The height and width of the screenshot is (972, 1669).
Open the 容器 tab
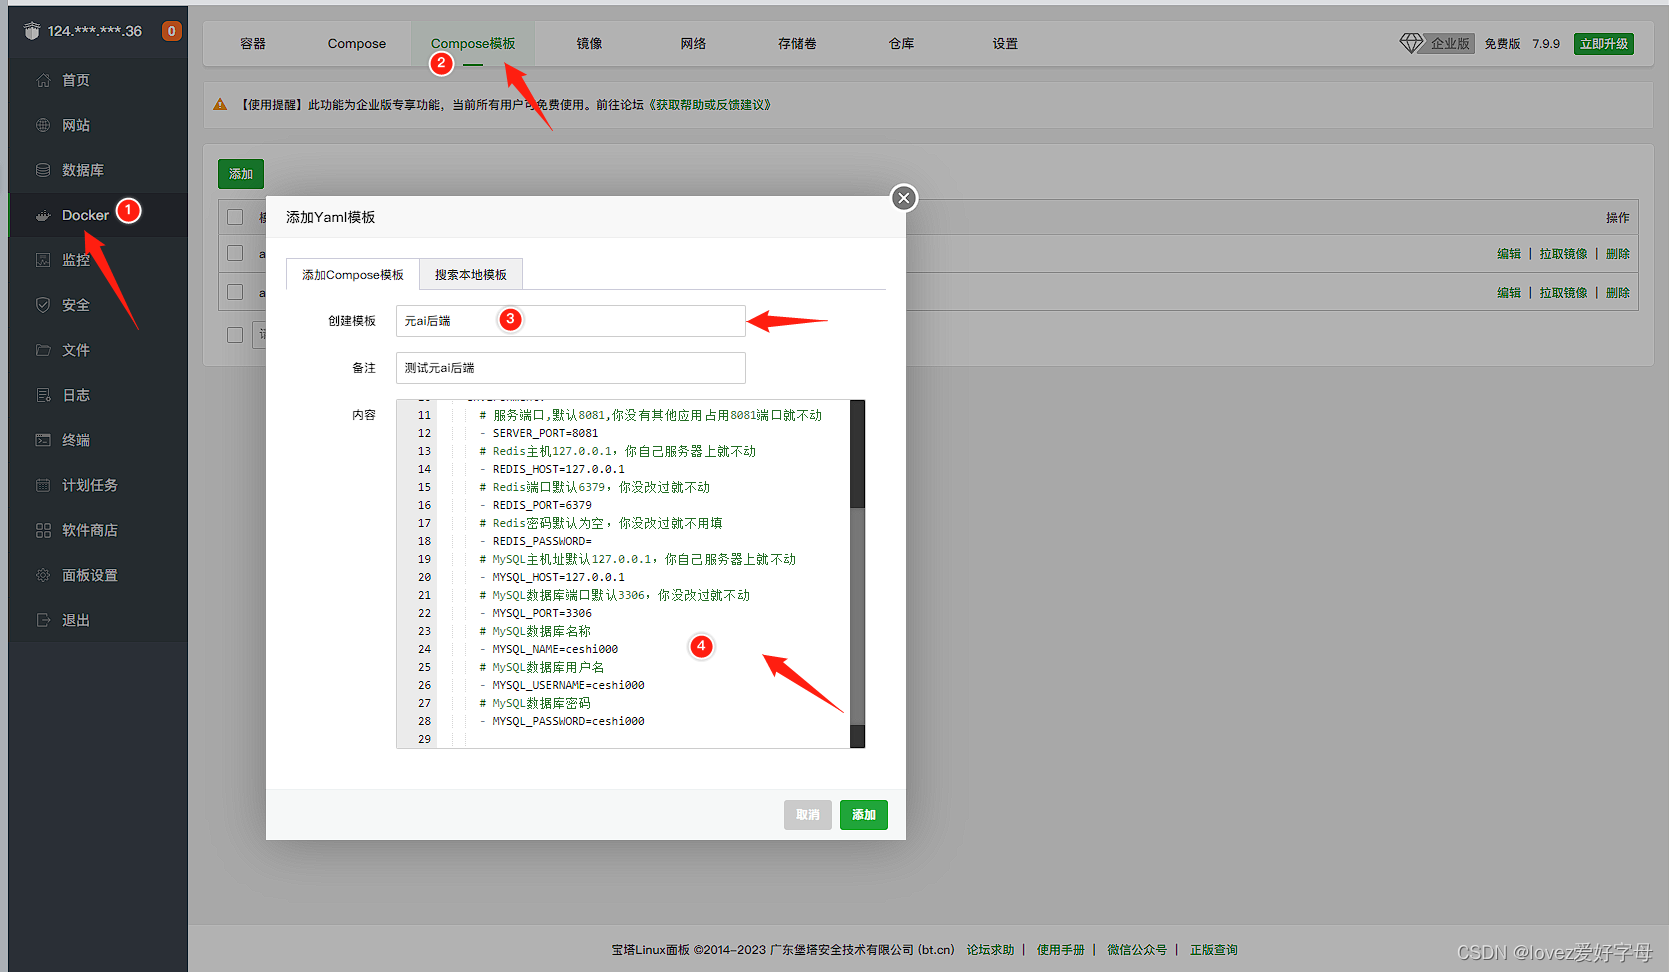click(253, 43)
